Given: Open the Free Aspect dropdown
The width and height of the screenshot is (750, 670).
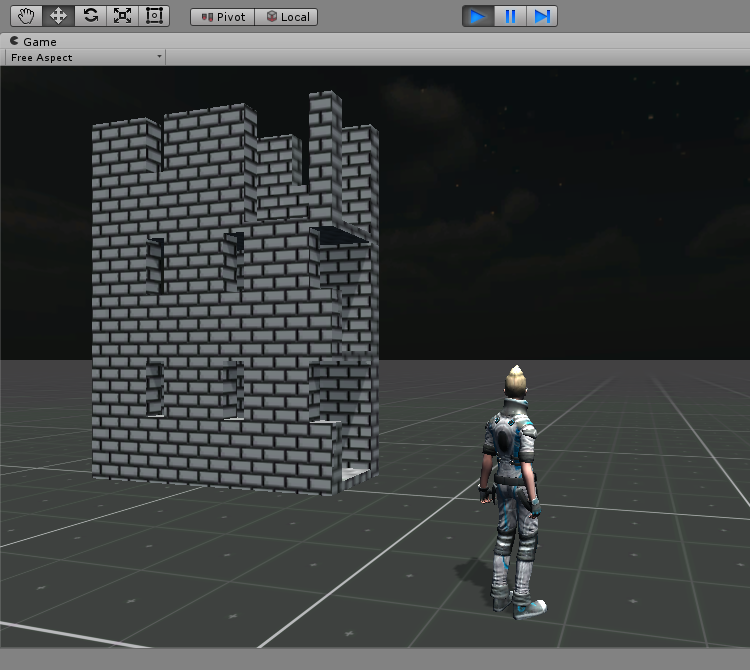Looking at the screenshot, I should tap(85, 57).
